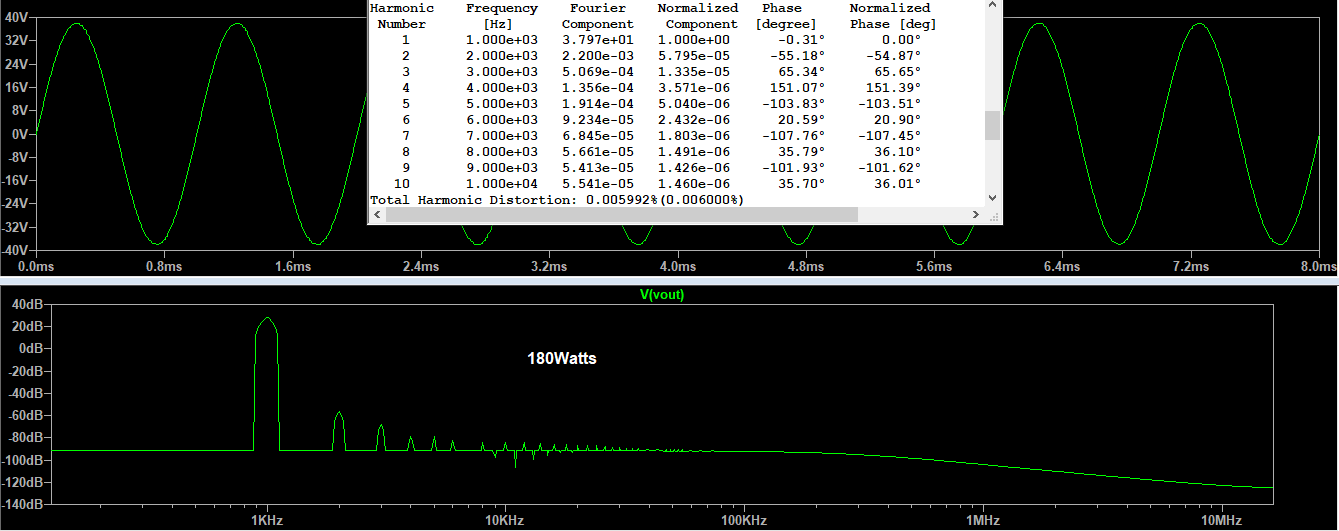Click the log window's vertical scrollbar thumb

992,125
